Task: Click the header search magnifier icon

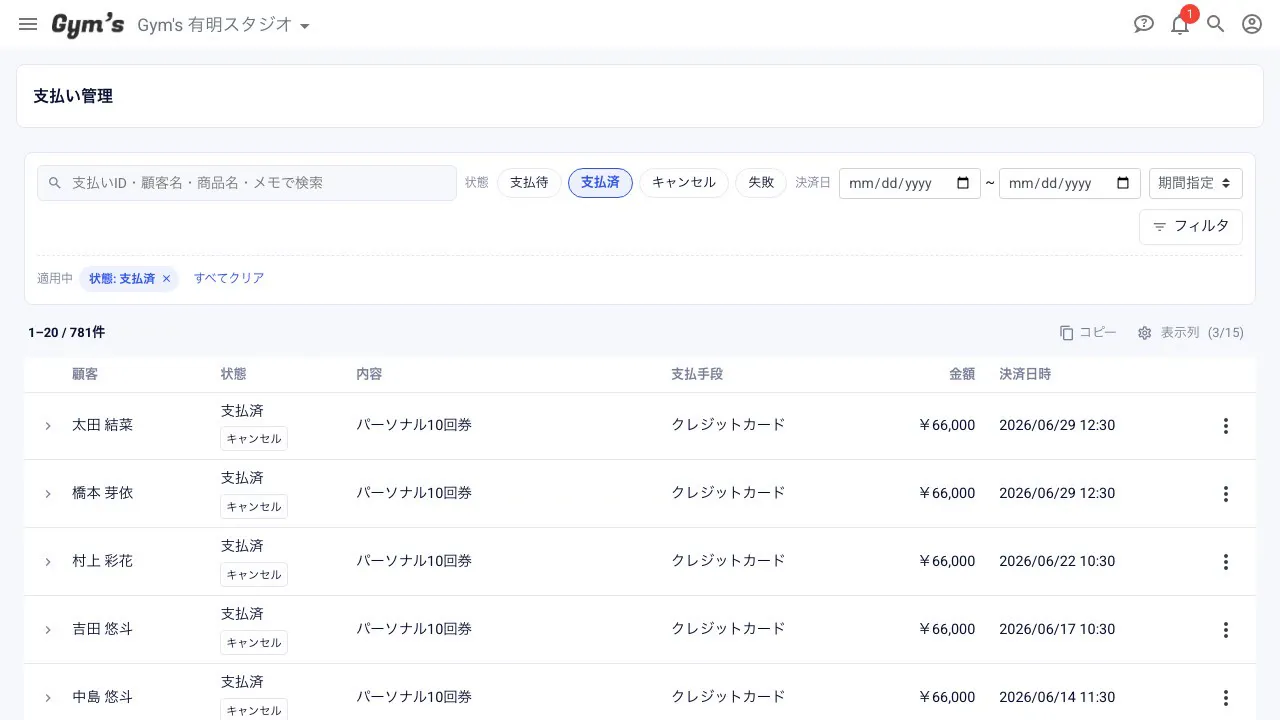Action: coord(1216,24)
